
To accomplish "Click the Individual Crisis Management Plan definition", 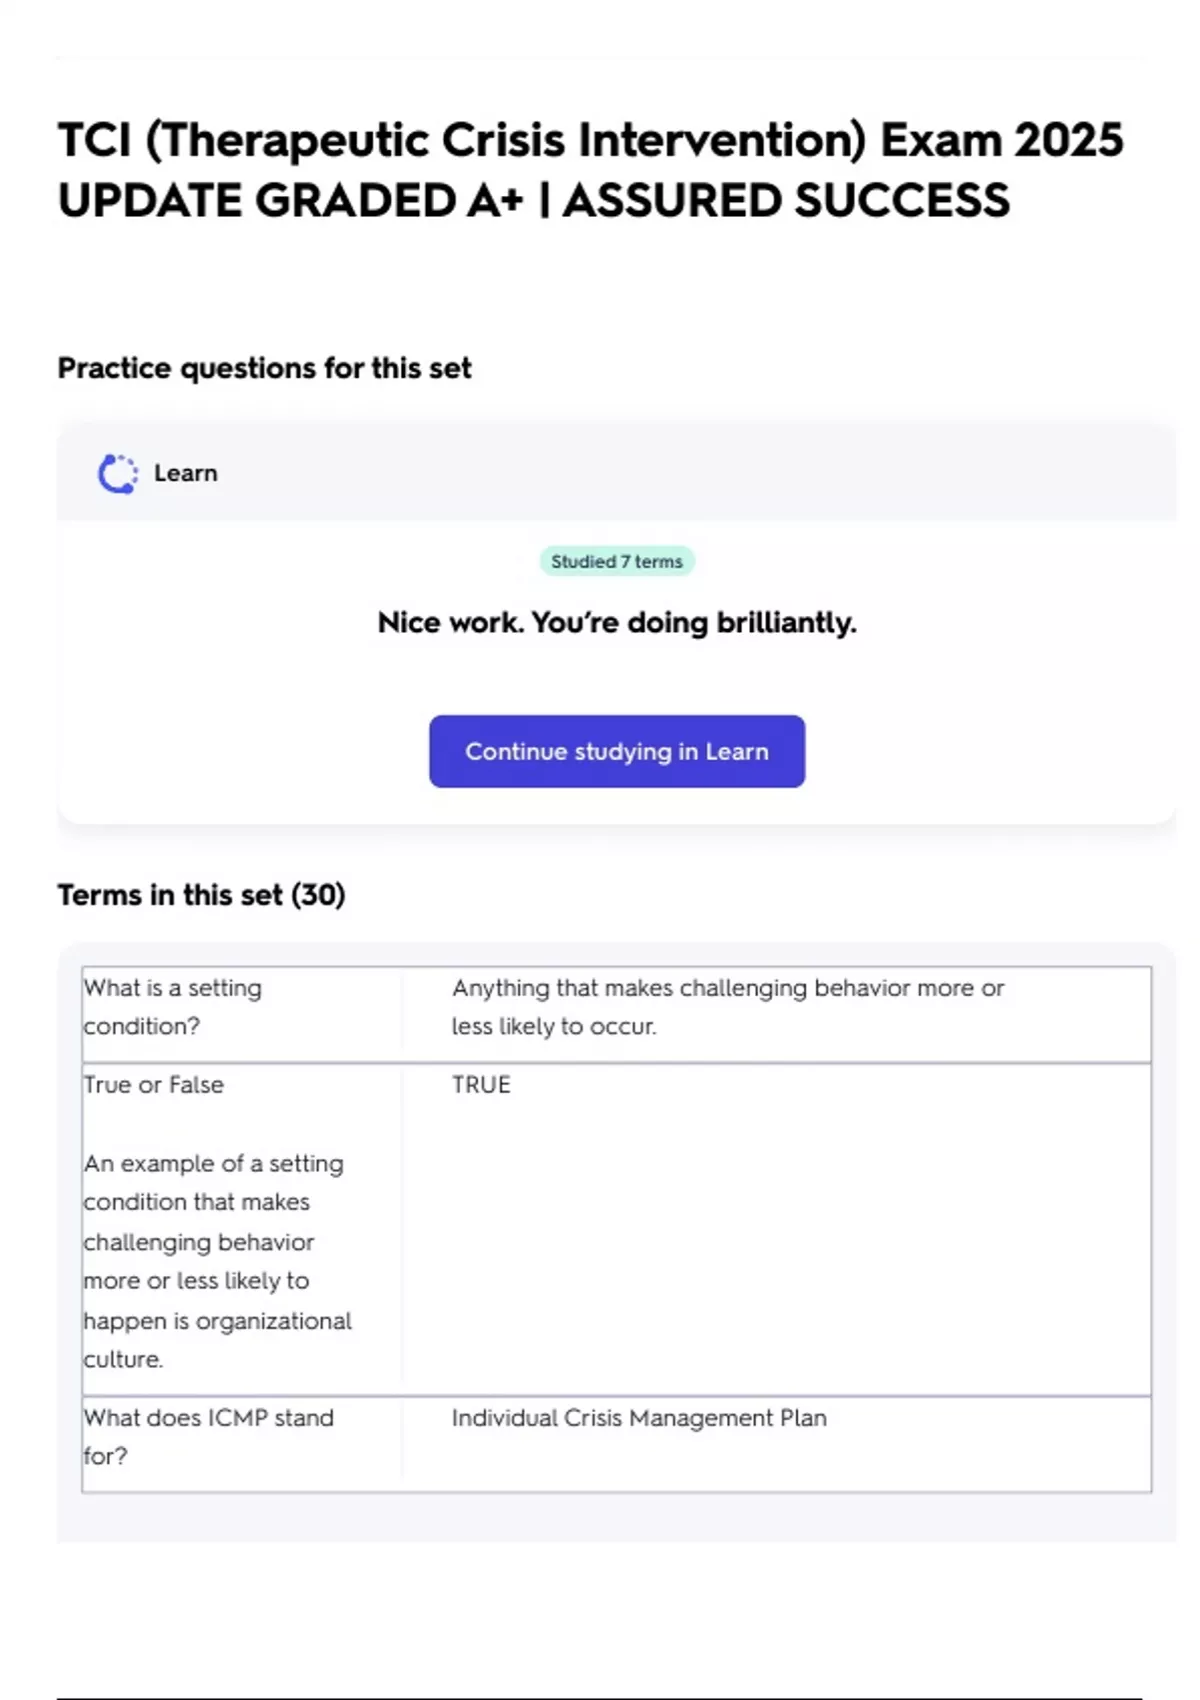I will pos(639,1418).
